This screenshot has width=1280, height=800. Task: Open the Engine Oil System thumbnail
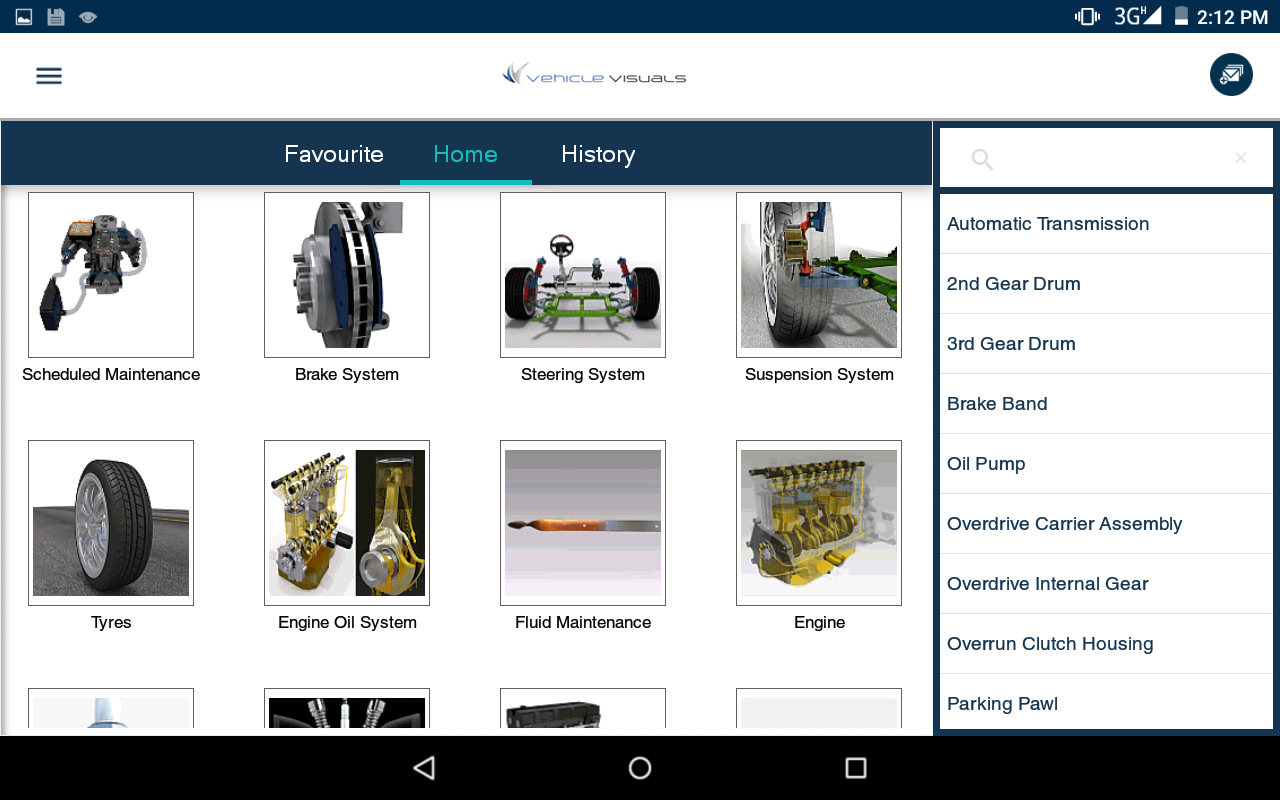(x=347, y=523)
